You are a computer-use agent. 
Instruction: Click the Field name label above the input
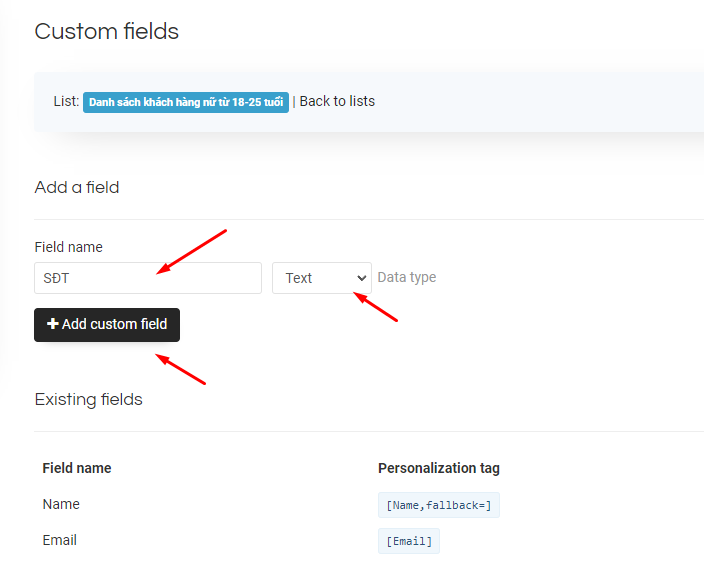click(x=68, y=247)
